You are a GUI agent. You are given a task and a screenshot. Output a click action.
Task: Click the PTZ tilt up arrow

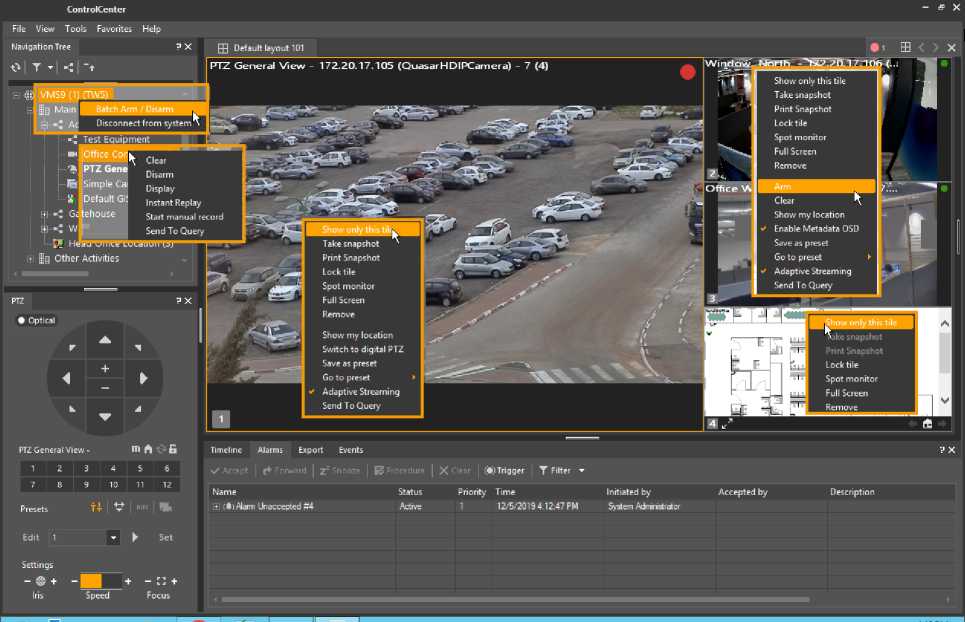pyautogui.click(x=105, y=342)
